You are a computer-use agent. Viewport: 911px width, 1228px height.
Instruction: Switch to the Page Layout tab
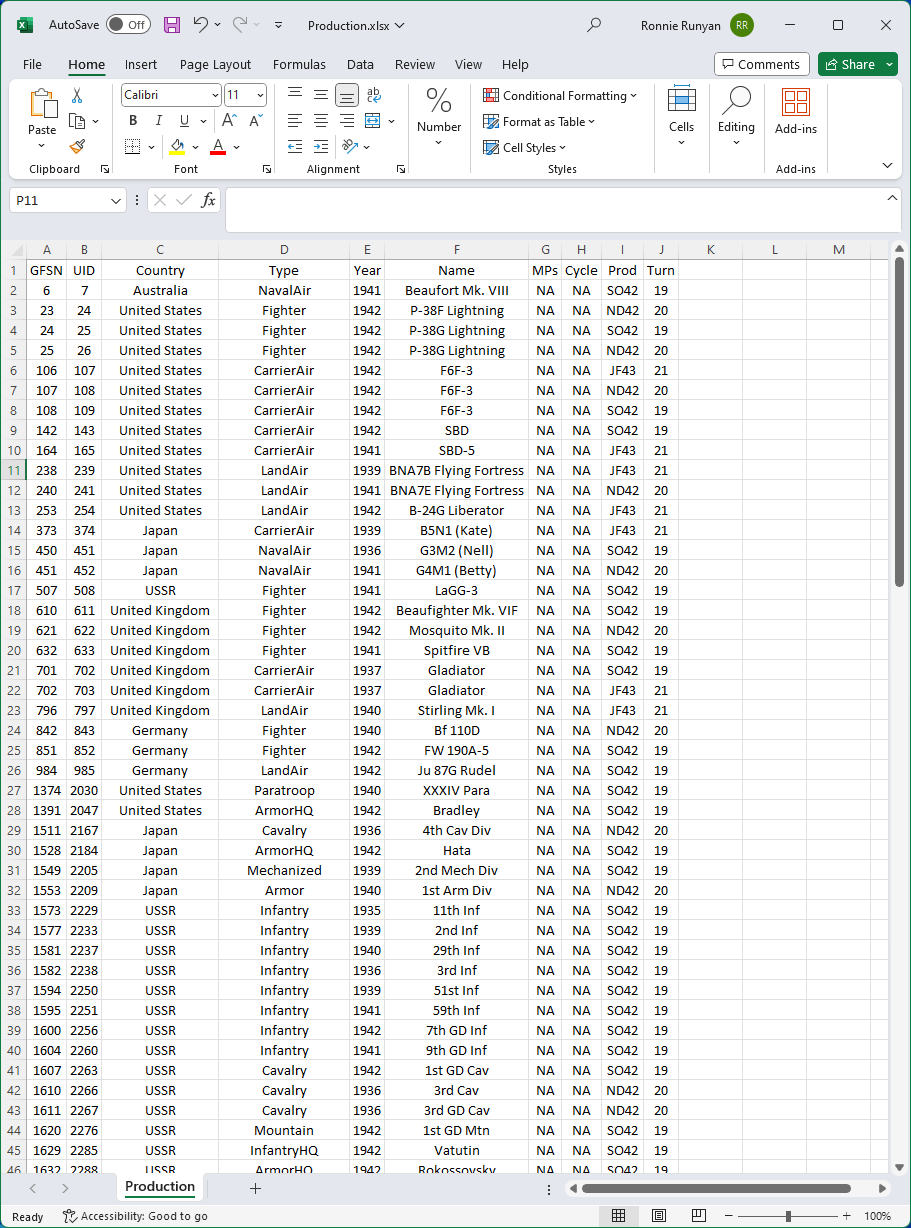[x=215, y=64]
